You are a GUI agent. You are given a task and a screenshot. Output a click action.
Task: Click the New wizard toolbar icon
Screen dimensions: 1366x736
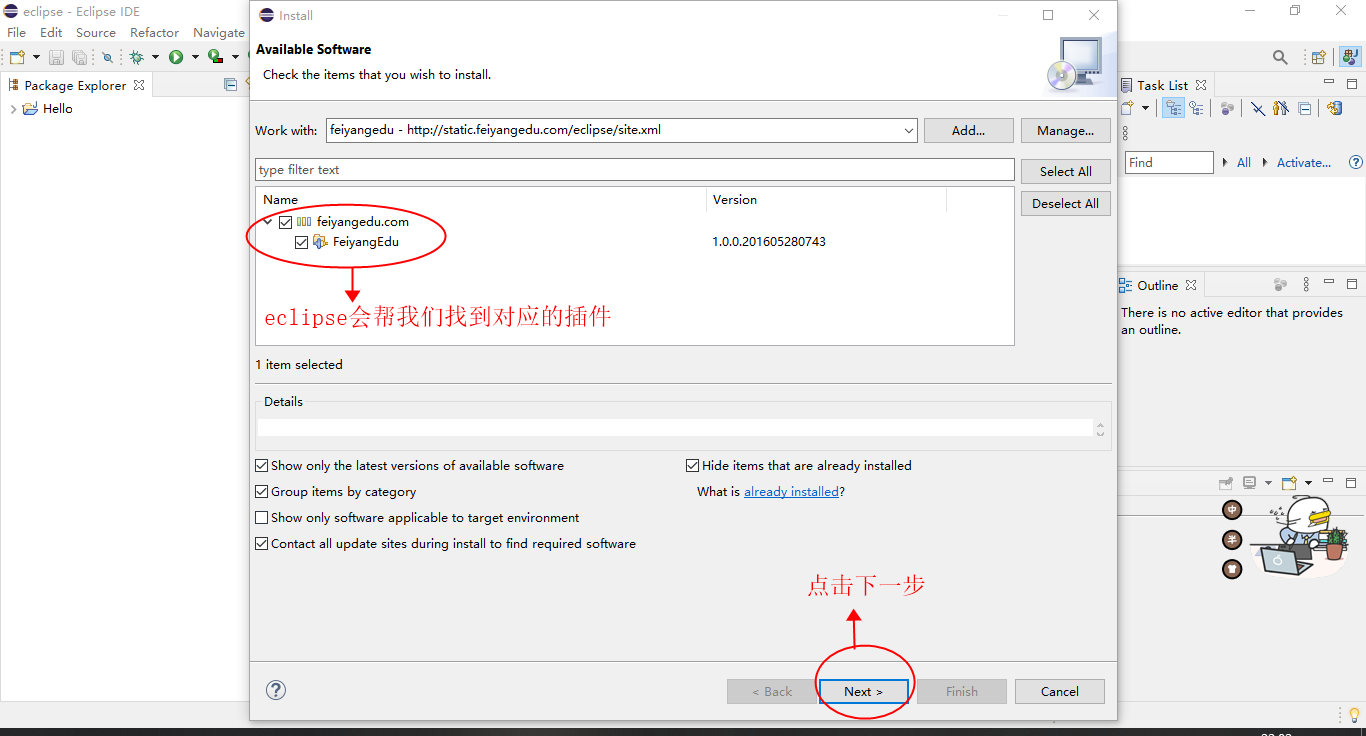(x=17, y=57)
